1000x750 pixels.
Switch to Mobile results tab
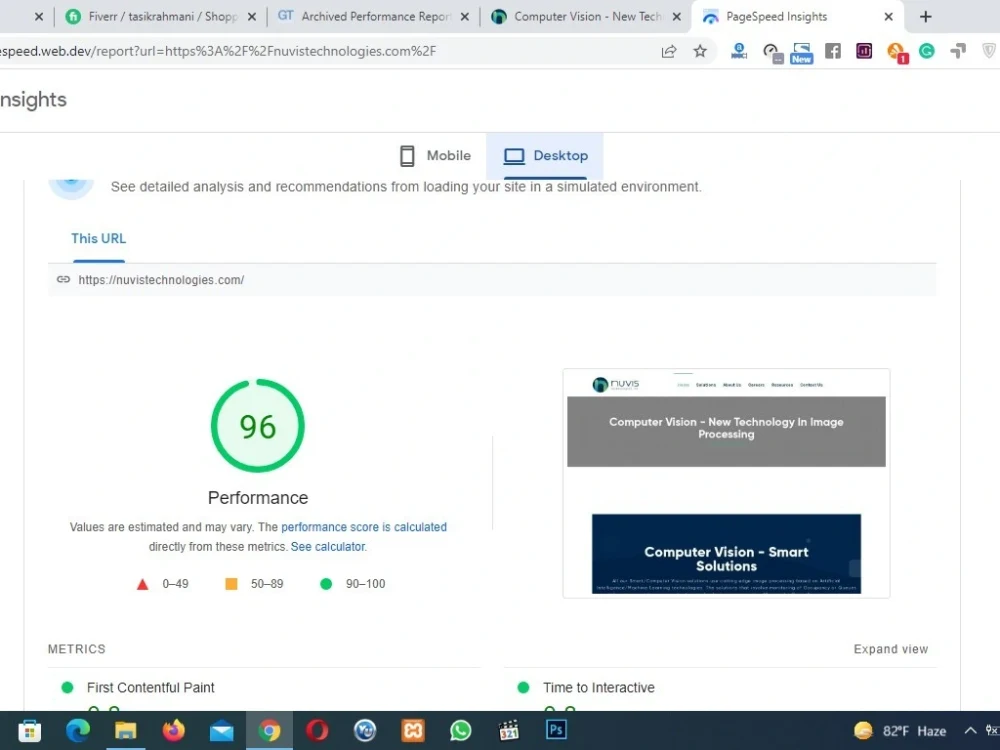pos(436,156)
